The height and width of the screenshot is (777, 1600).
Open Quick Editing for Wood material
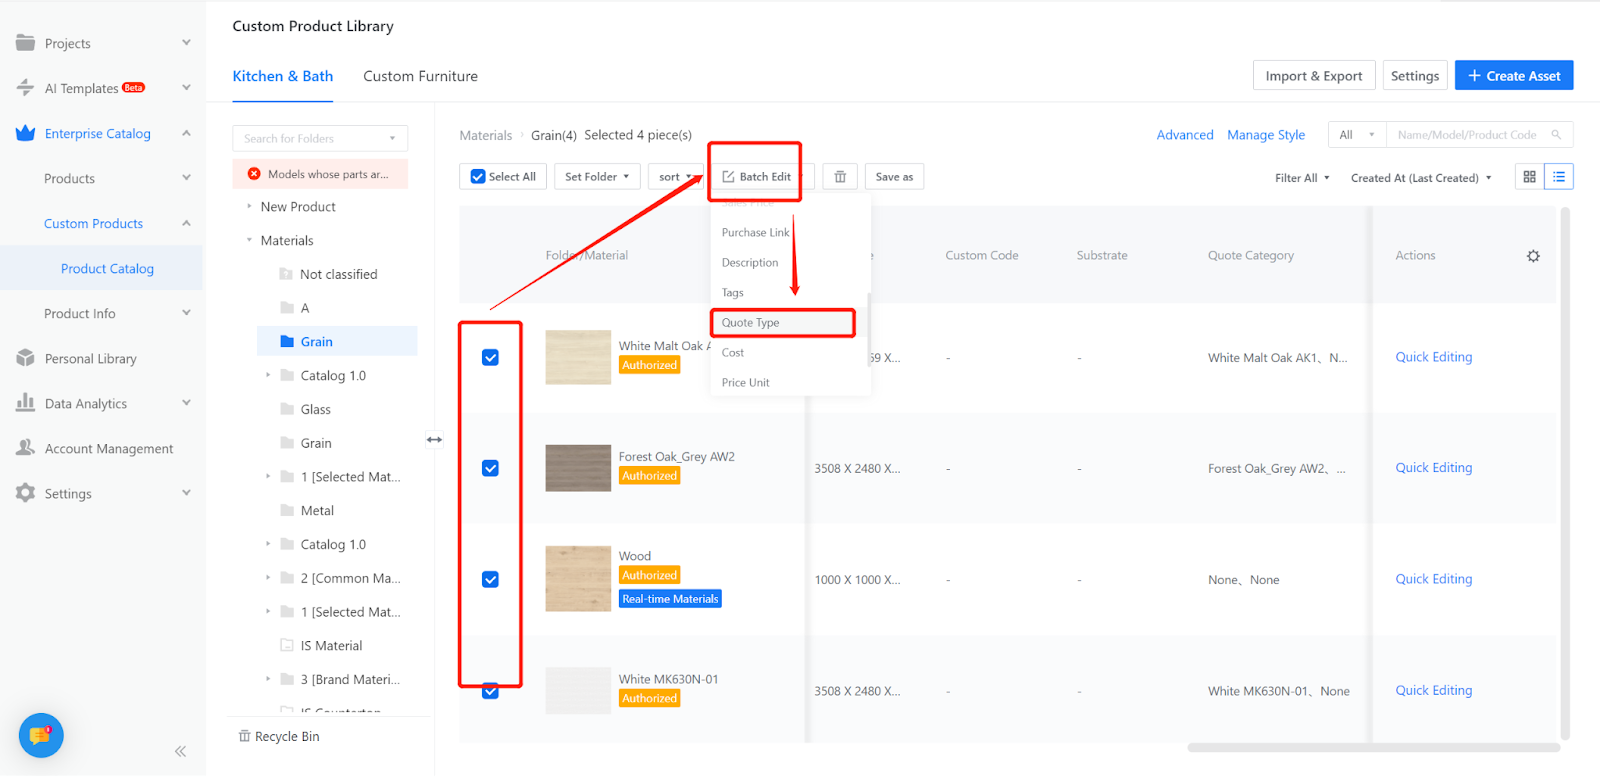click(x=1433, y=579)
